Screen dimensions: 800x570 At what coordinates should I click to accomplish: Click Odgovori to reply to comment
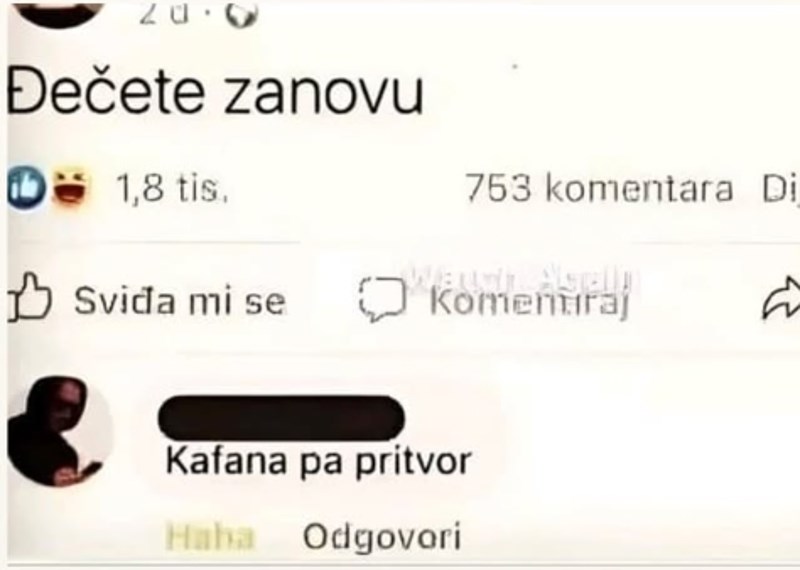(382, 538)
